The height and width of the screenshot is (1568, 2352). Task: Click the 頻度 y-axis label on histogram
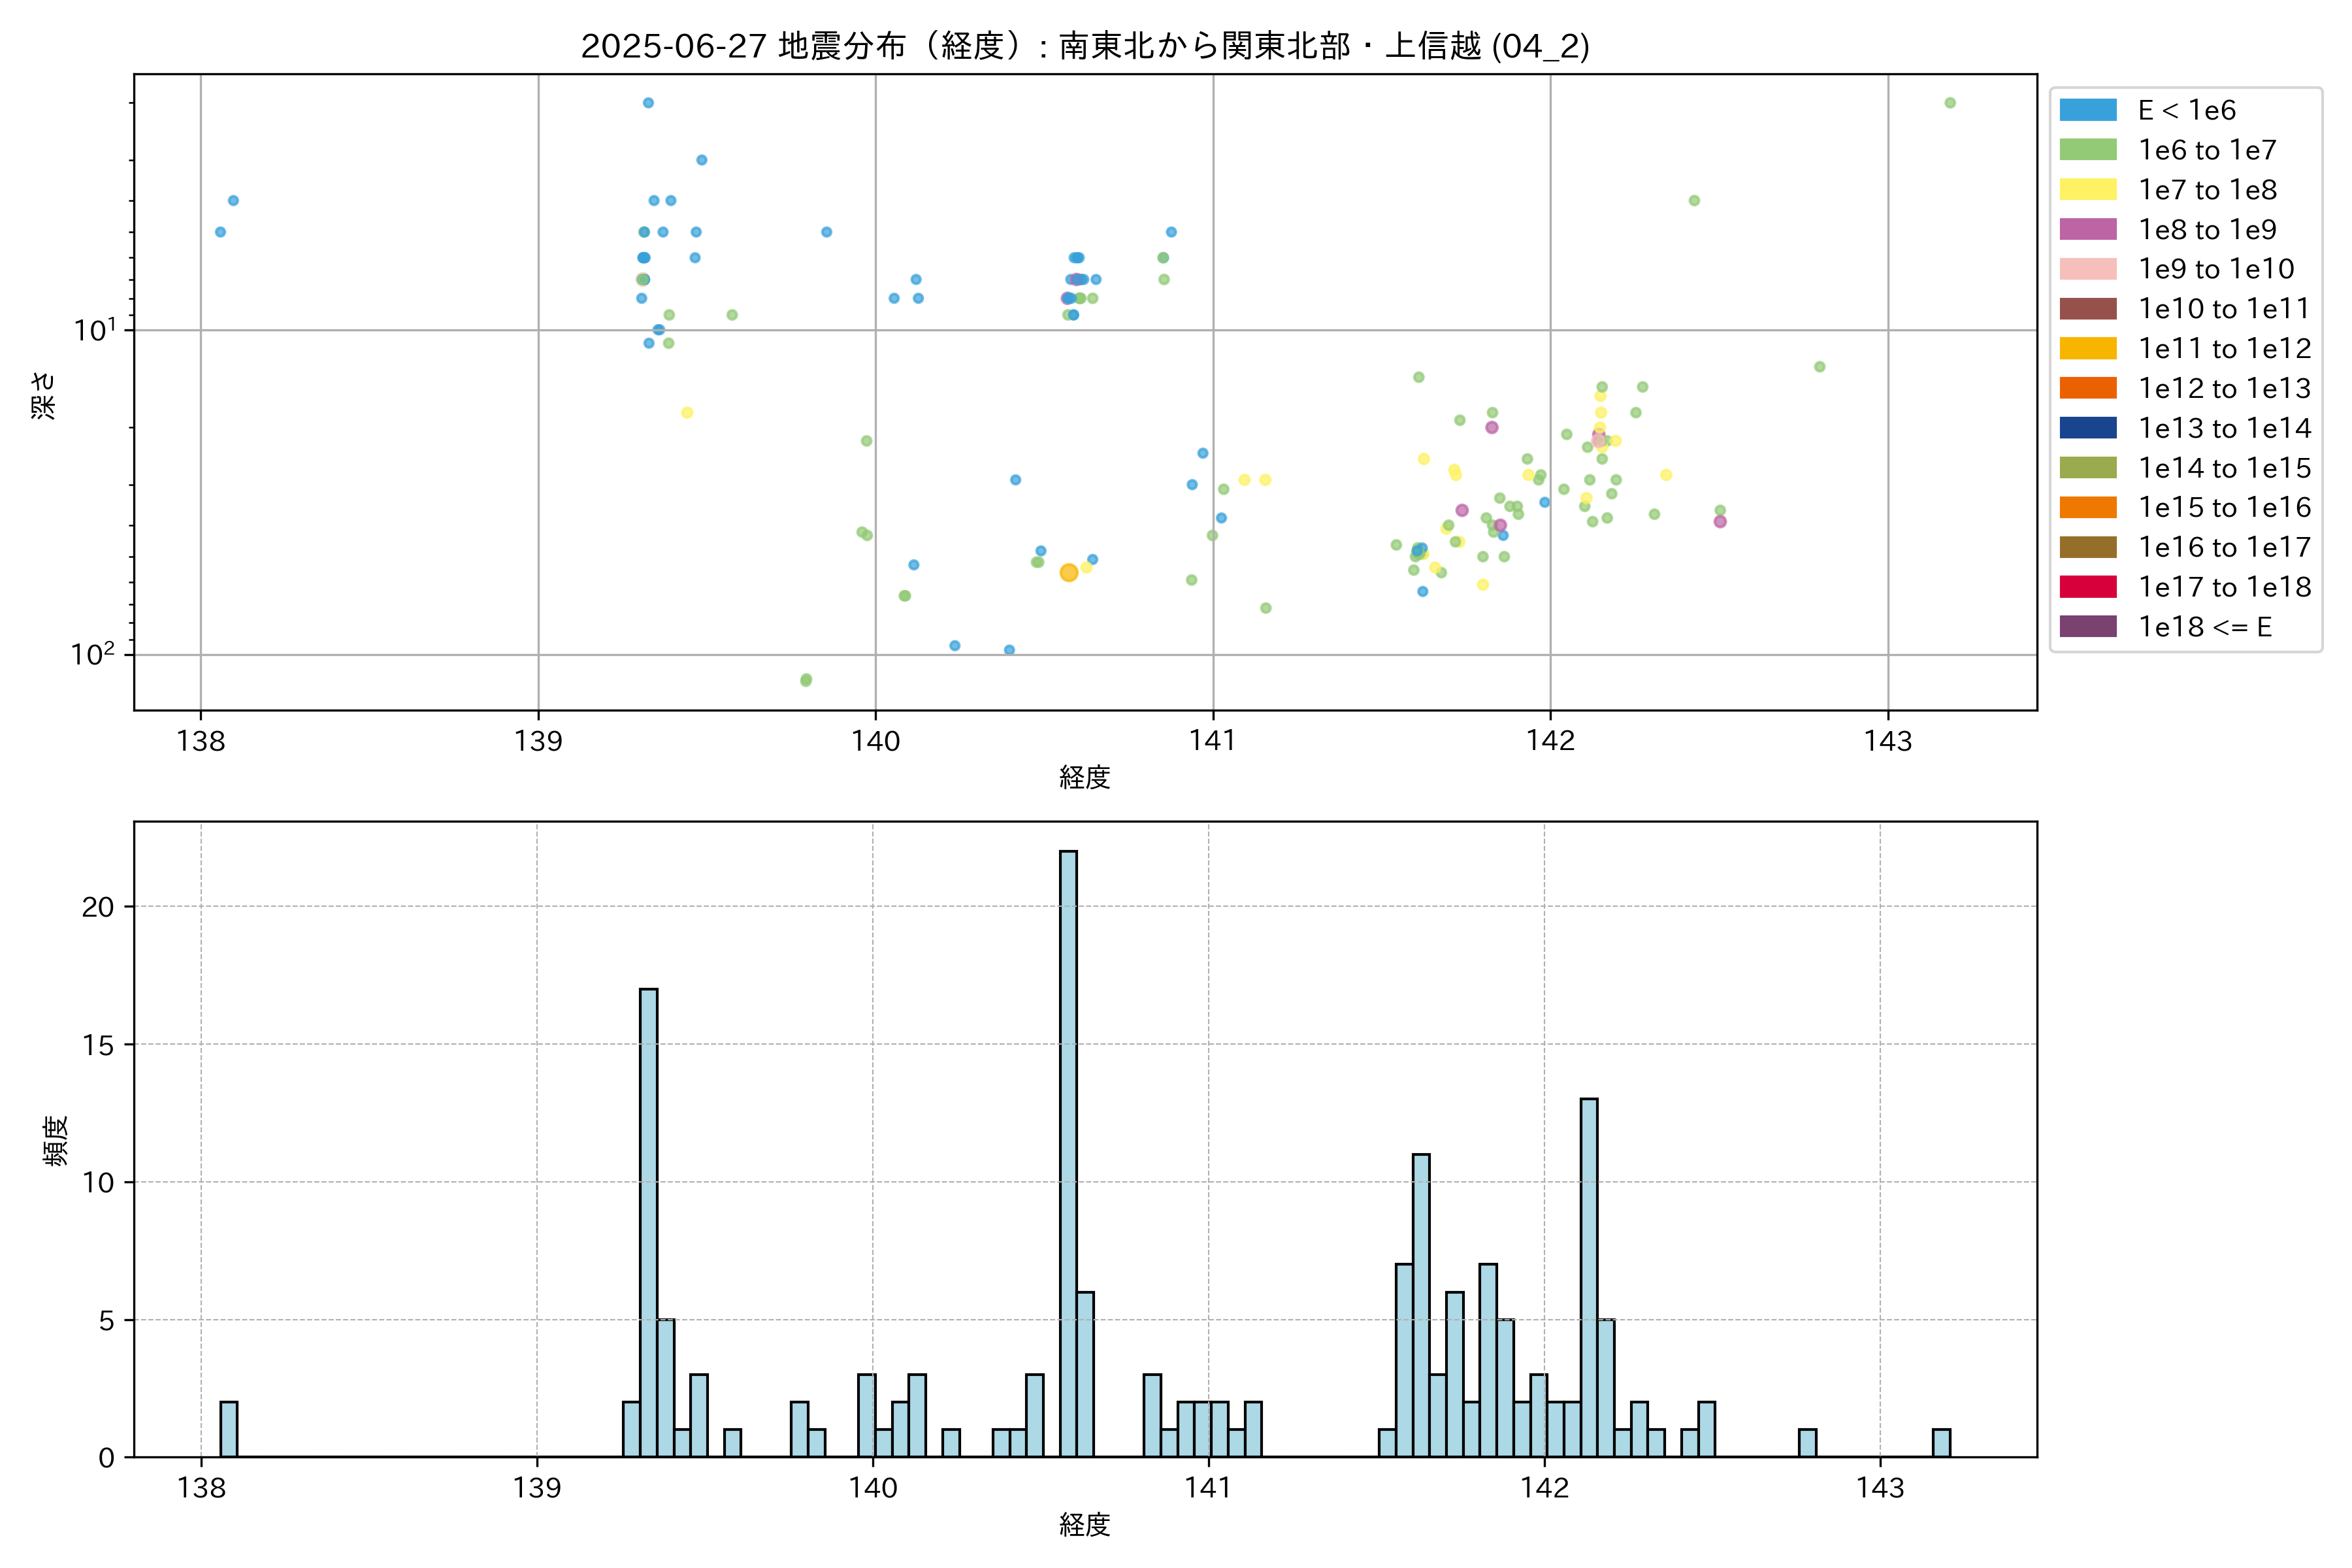coord(56,1140)
